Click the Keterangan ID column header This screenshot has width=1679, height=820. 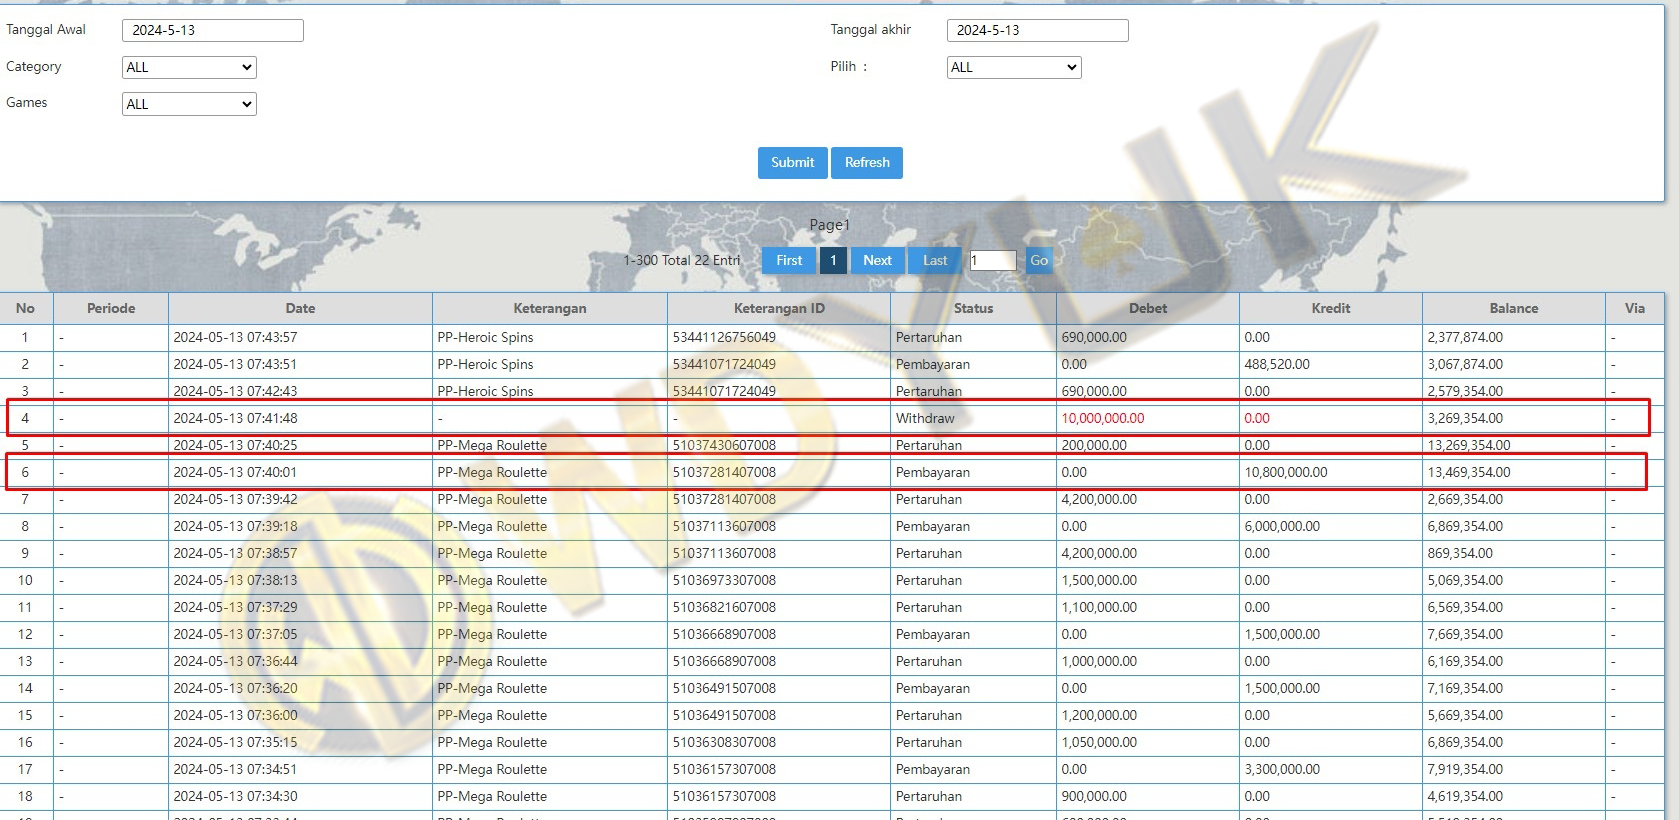pos(778,309)
